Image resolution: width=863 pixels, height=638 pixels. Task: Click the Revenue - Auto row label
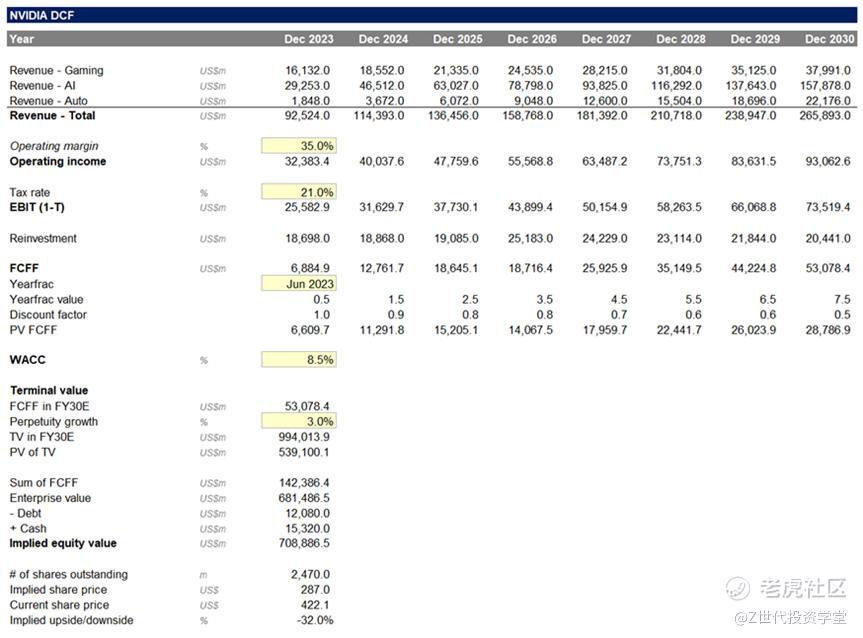48,101
